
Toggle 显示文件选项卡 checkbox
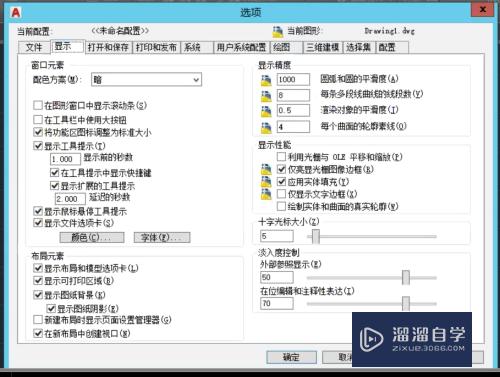(x=38, y=223)
